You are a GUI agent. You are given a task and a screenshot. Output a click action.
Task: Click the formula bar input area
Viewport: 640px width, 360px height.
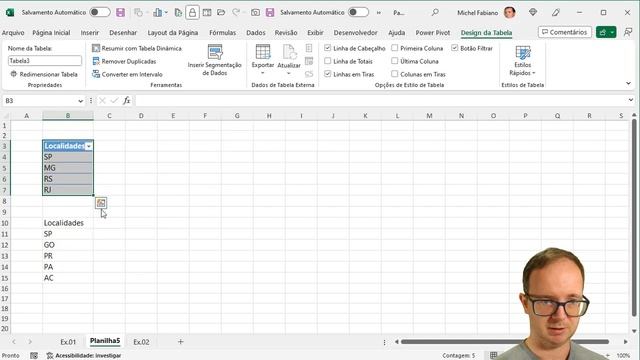(x=380, y=100)
